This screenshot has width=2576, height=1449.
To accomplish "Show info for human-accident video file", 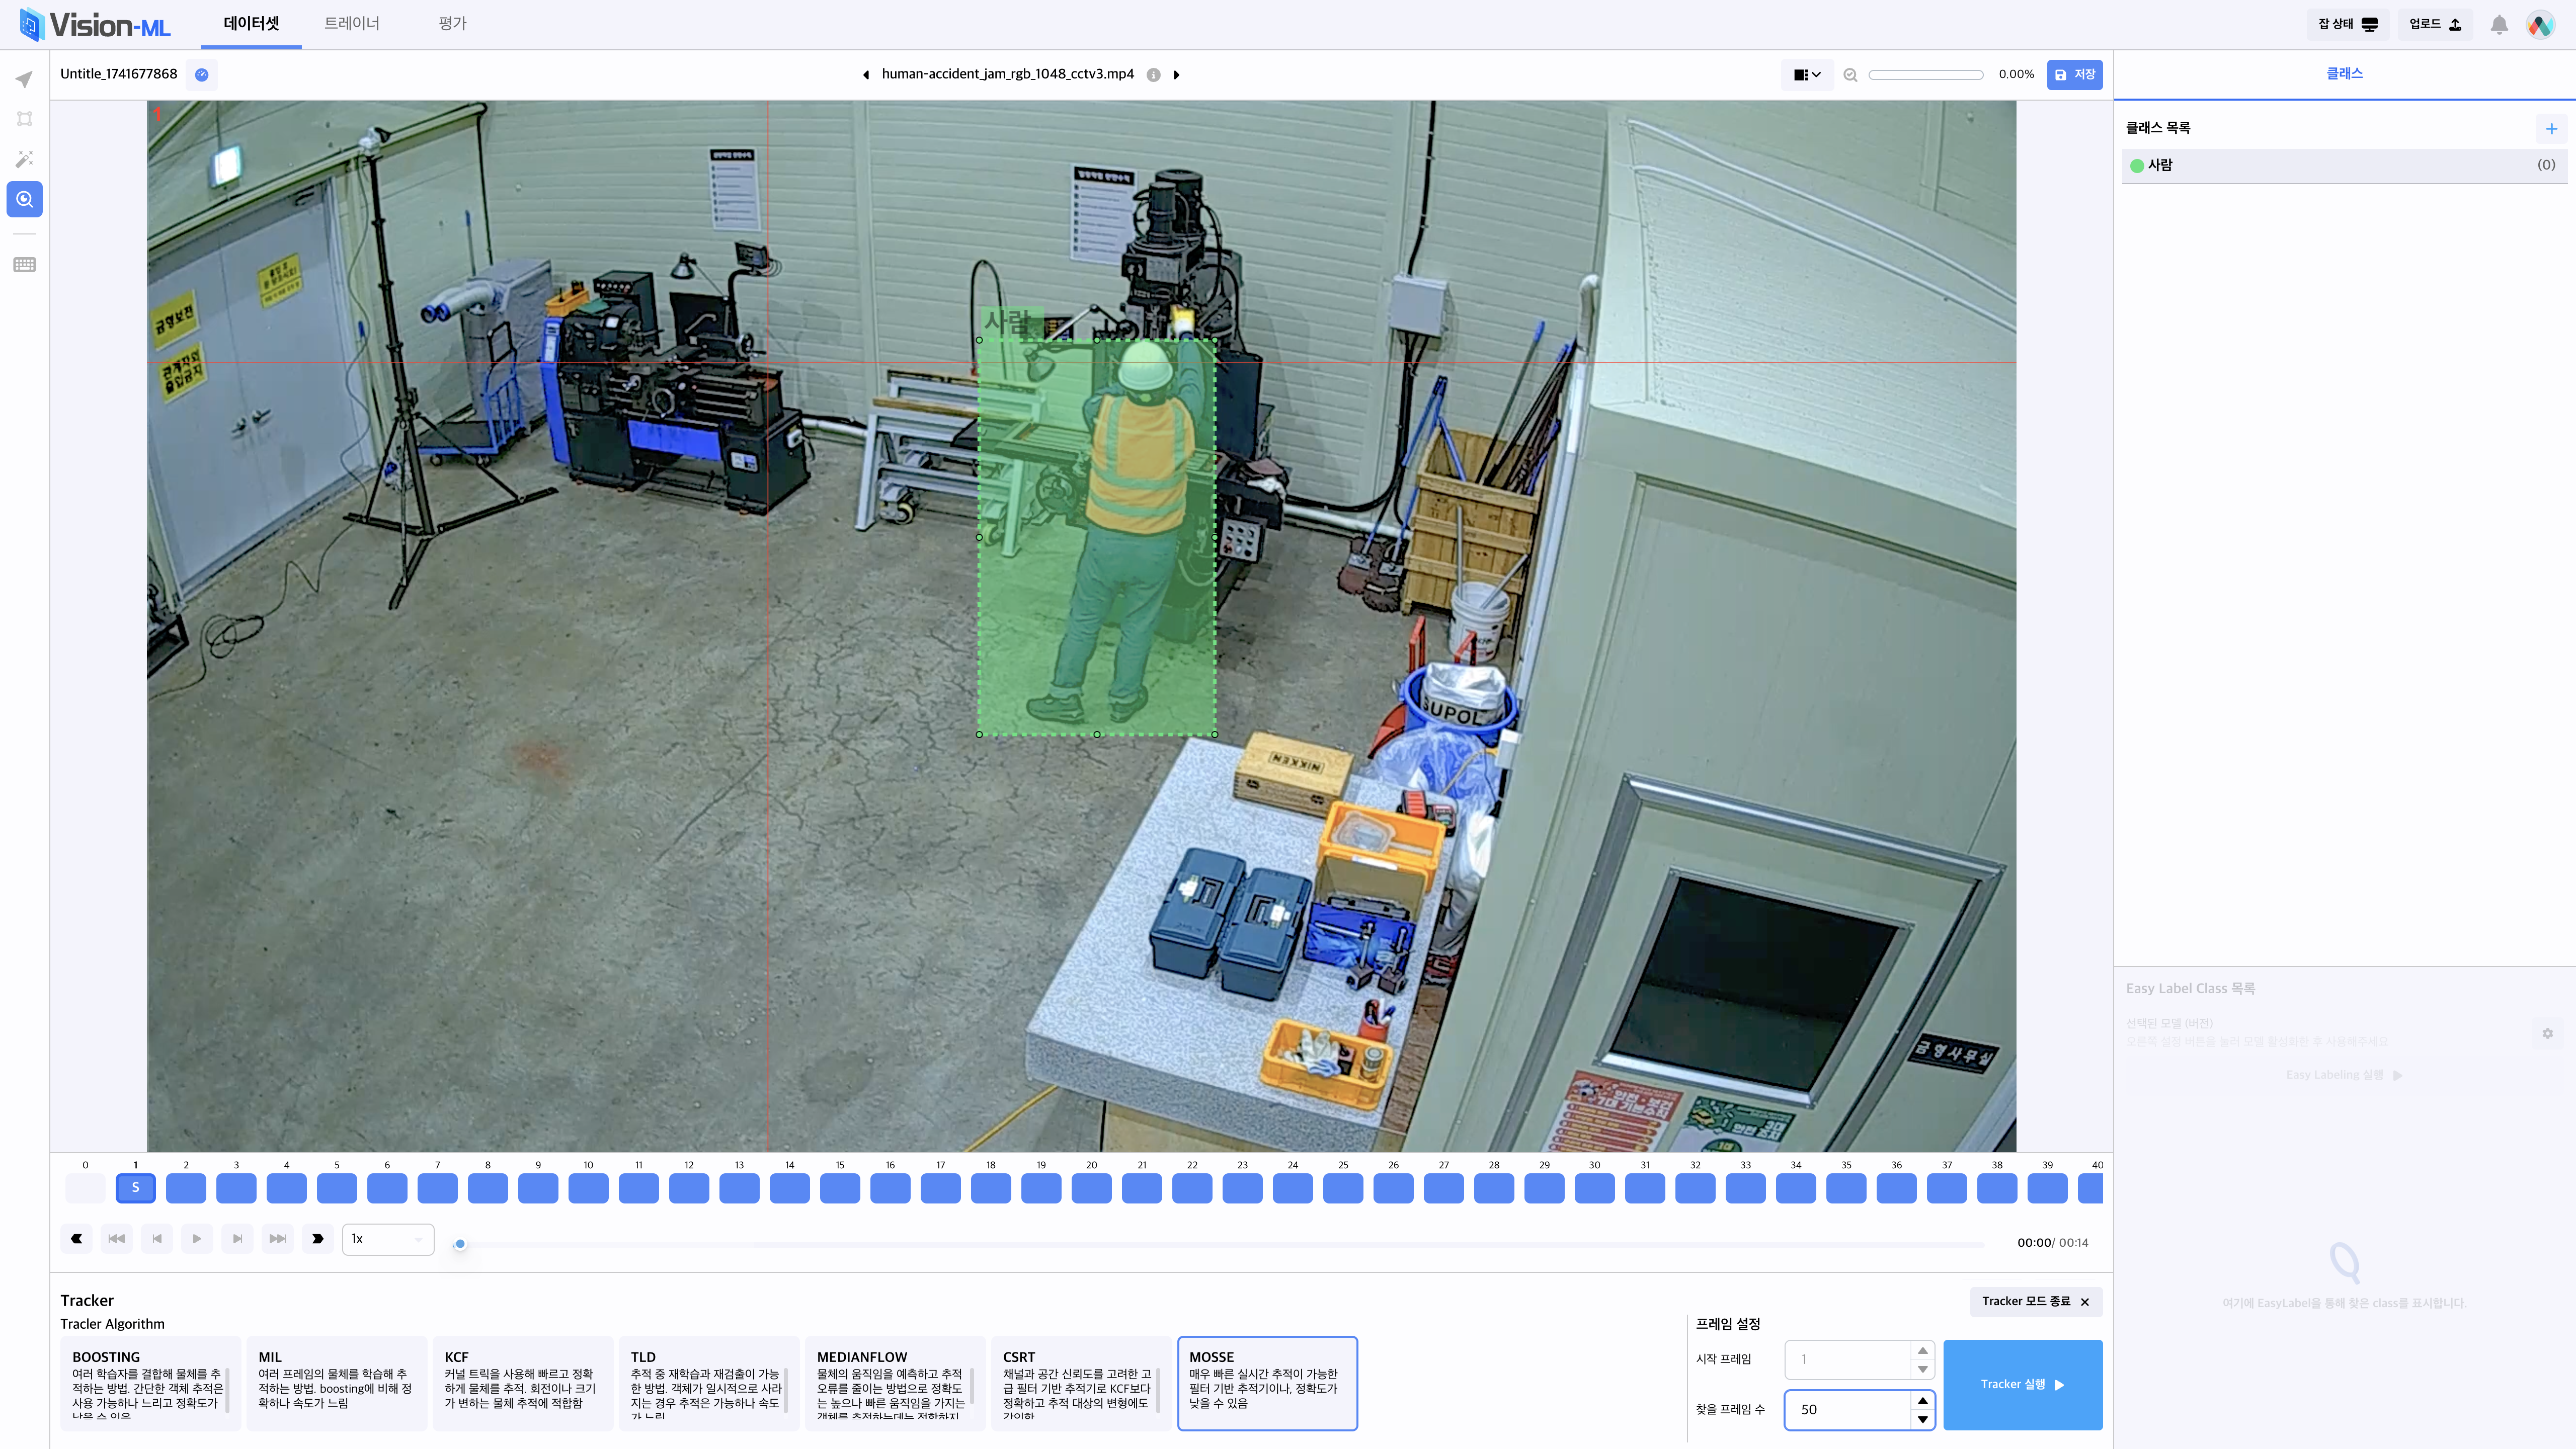I will click(x=1153, y=74).
